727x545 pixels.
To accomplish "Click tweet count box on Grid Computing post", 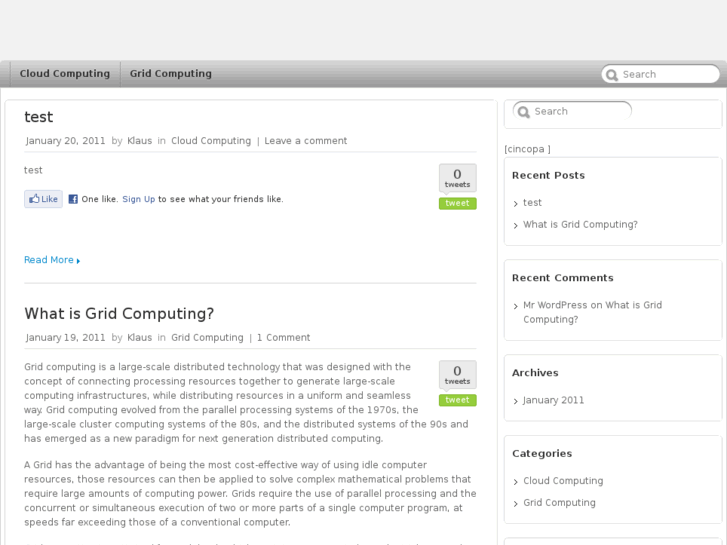I will (457, 374).
